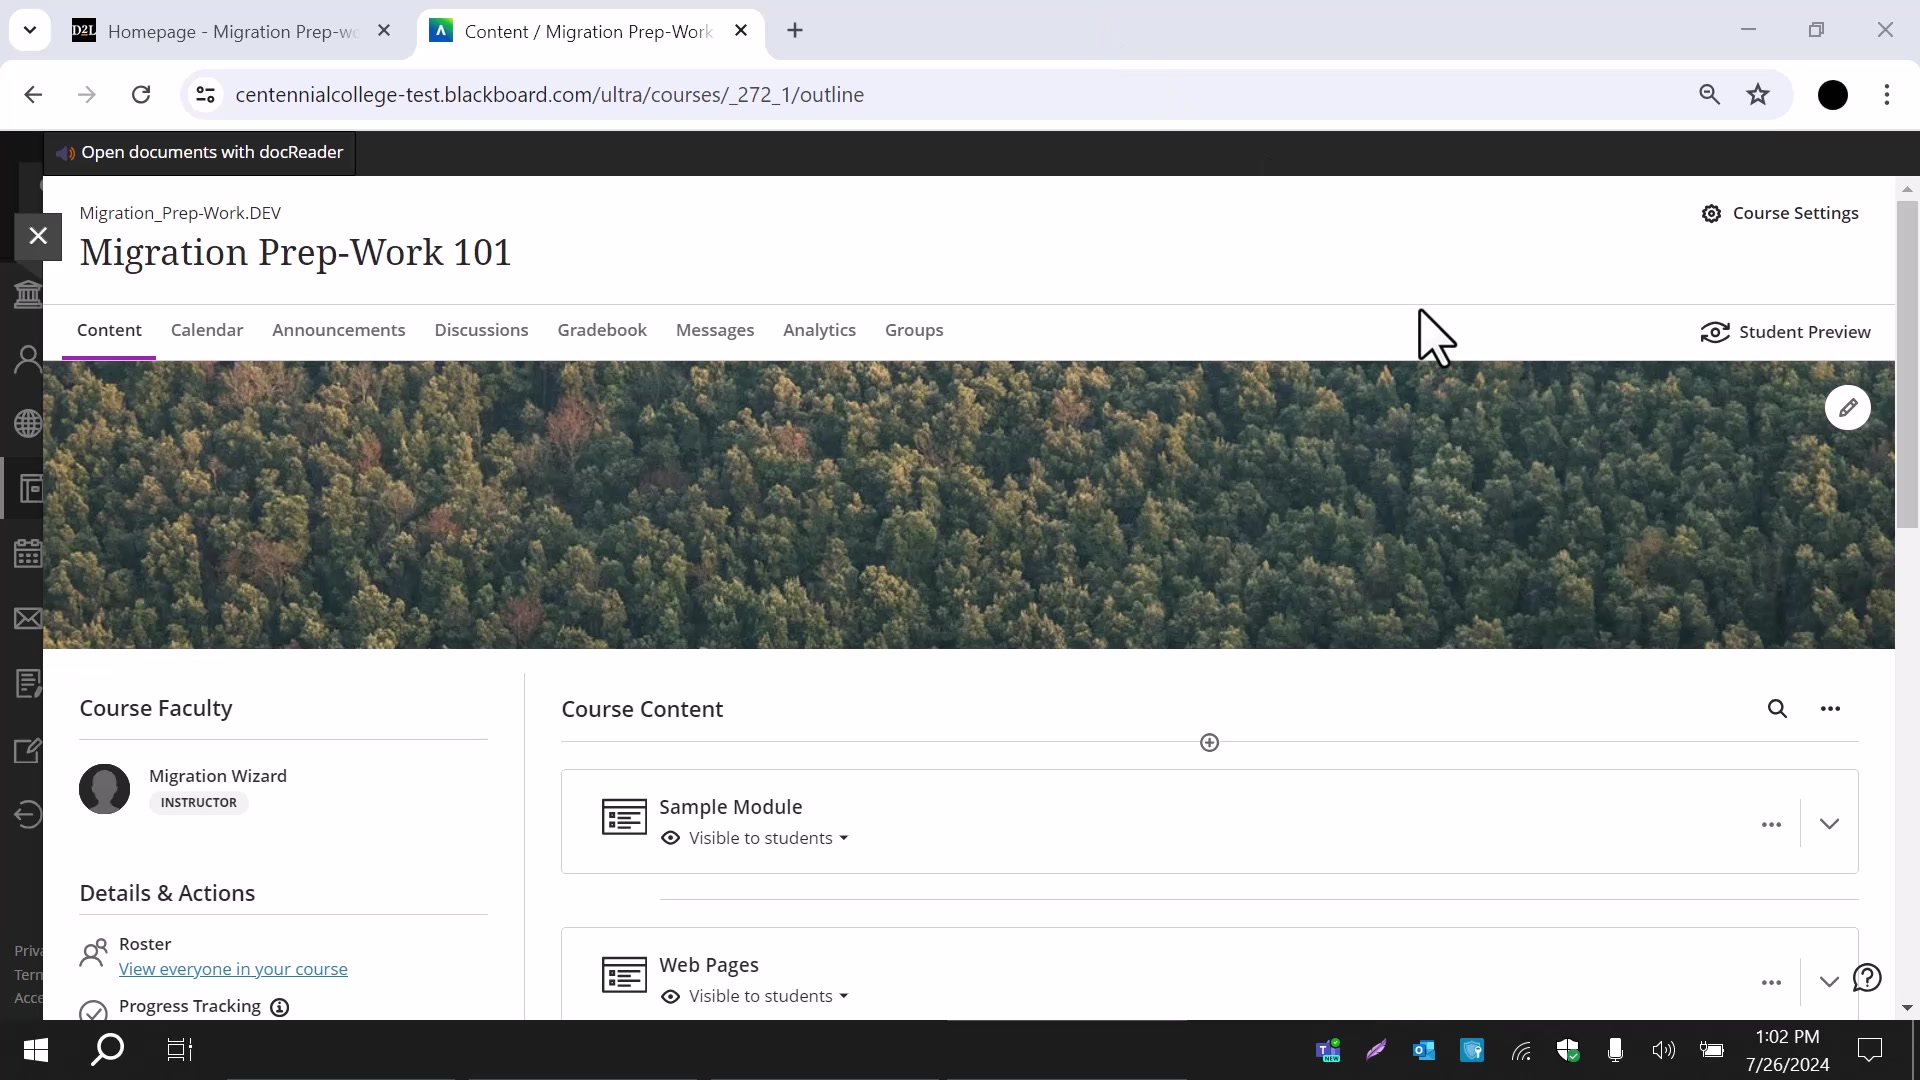Image resolution: width=1920 pixels, height=1080 pixels.
Task: Open the Announcements tab
Action: pos(338,330)
